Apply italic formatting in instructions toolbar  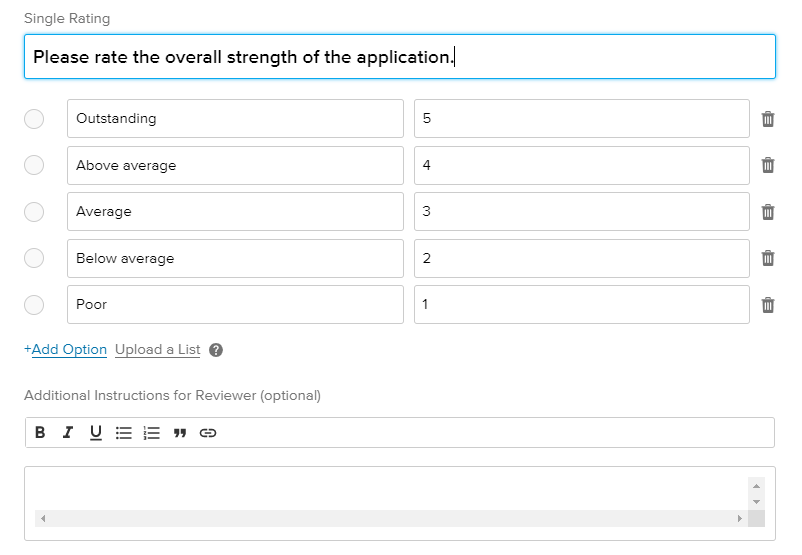(68, 433)
